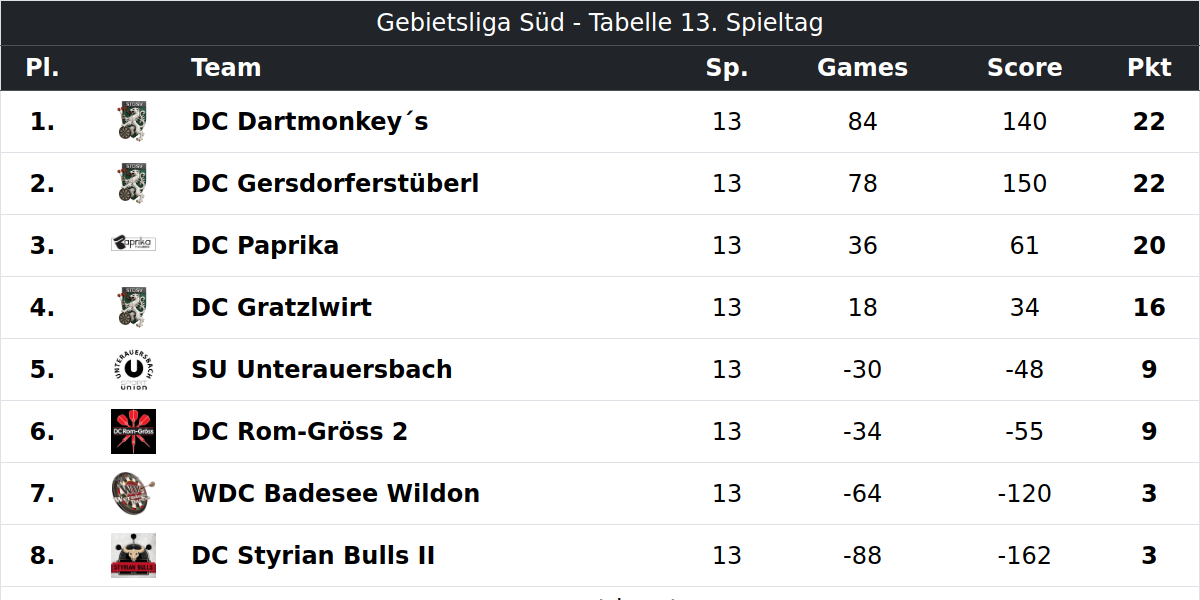
Task: Select the Games column header
Action: coord(862,68)
